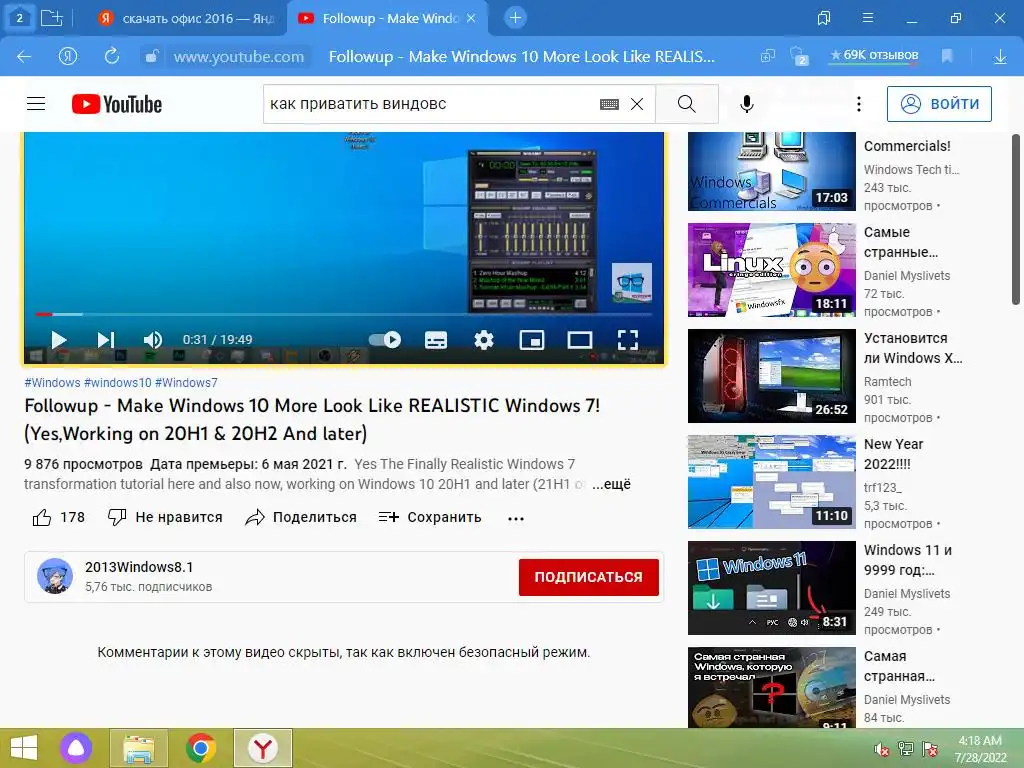
Task: Open Yandex home via Я button
Action: [68, 57]
